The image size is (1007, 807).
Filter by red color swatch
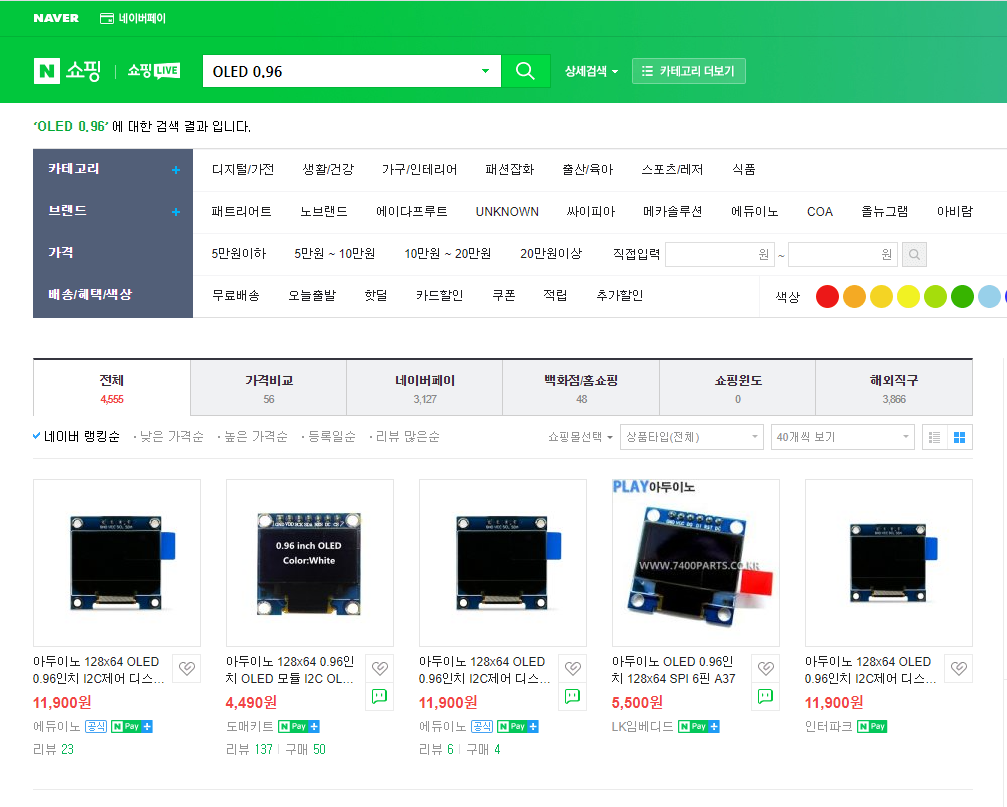tap(827, 297)
